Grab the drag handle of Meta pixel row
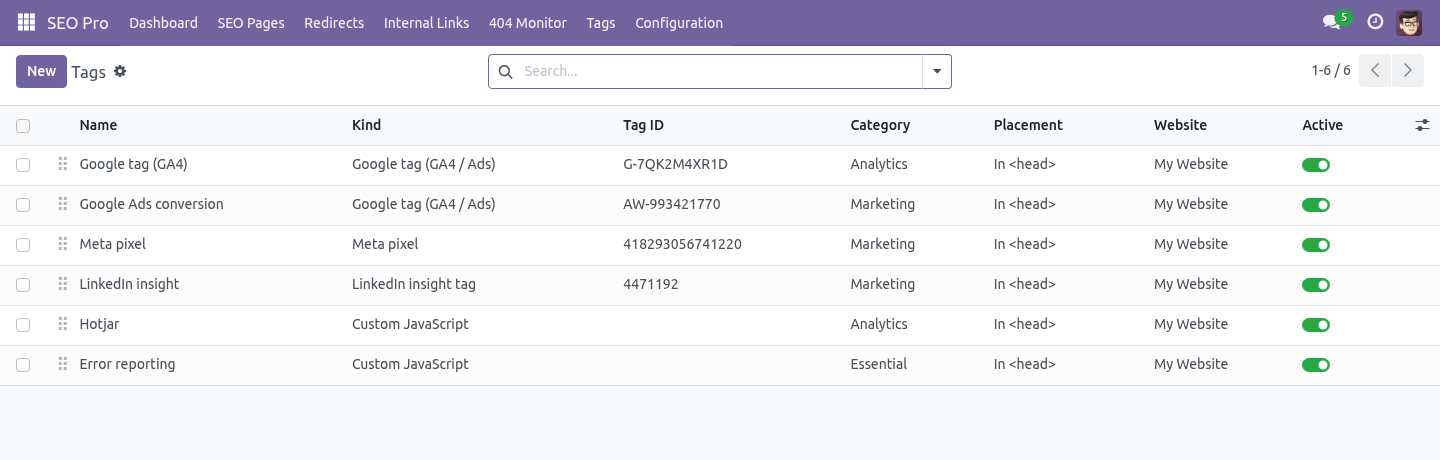This screenshot has height=460, width=1440. coord(62,244)
